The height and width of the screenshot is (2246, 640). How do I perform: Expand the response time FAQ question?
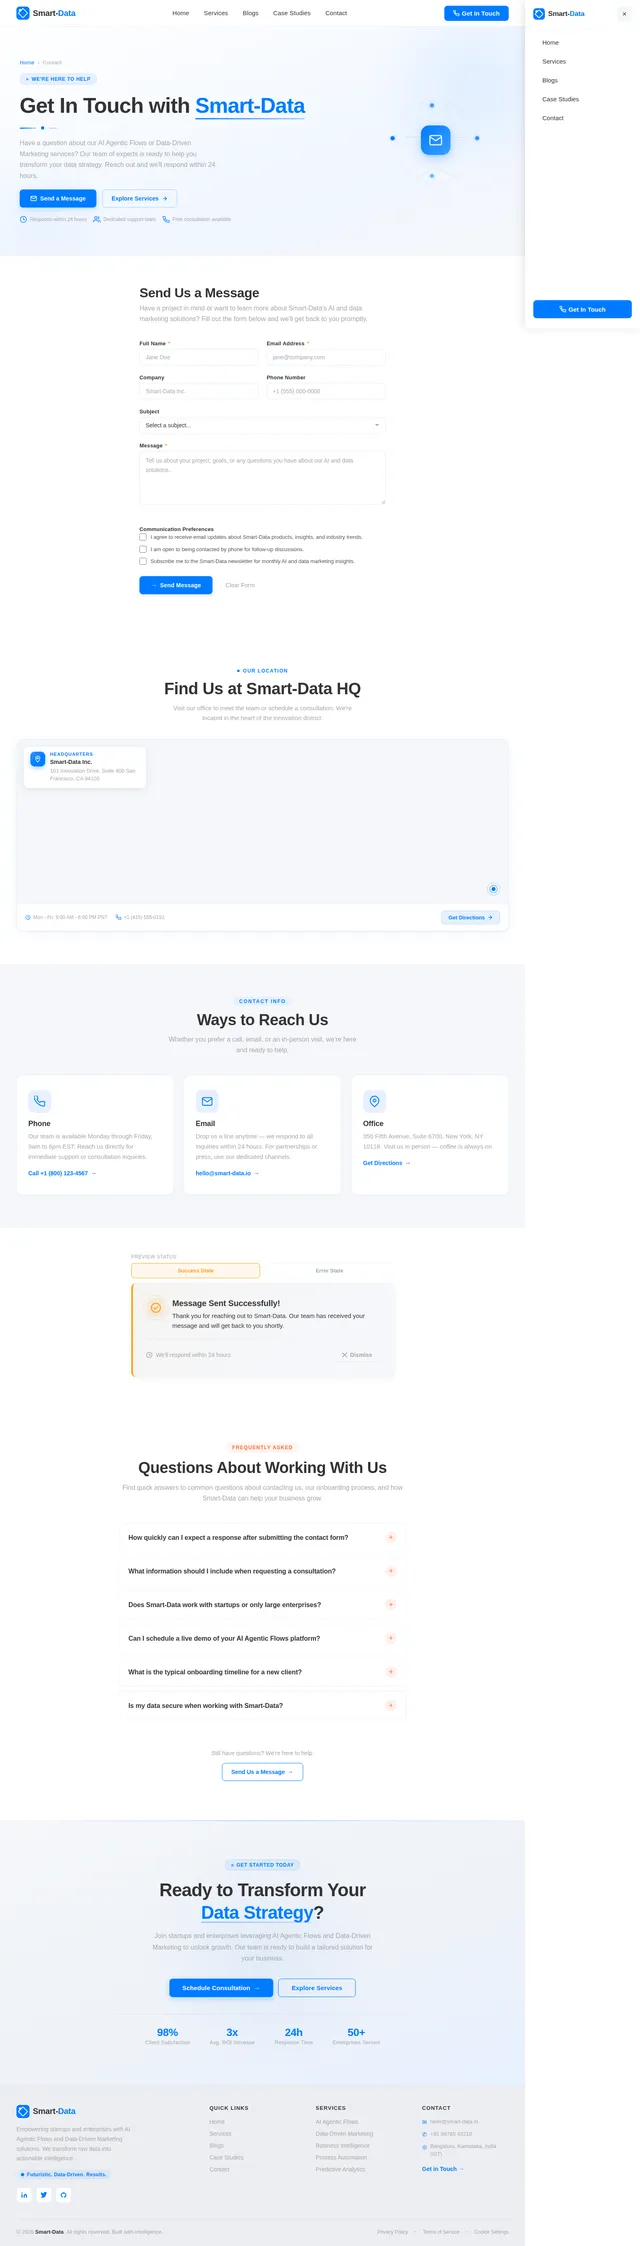(262, 1537)
